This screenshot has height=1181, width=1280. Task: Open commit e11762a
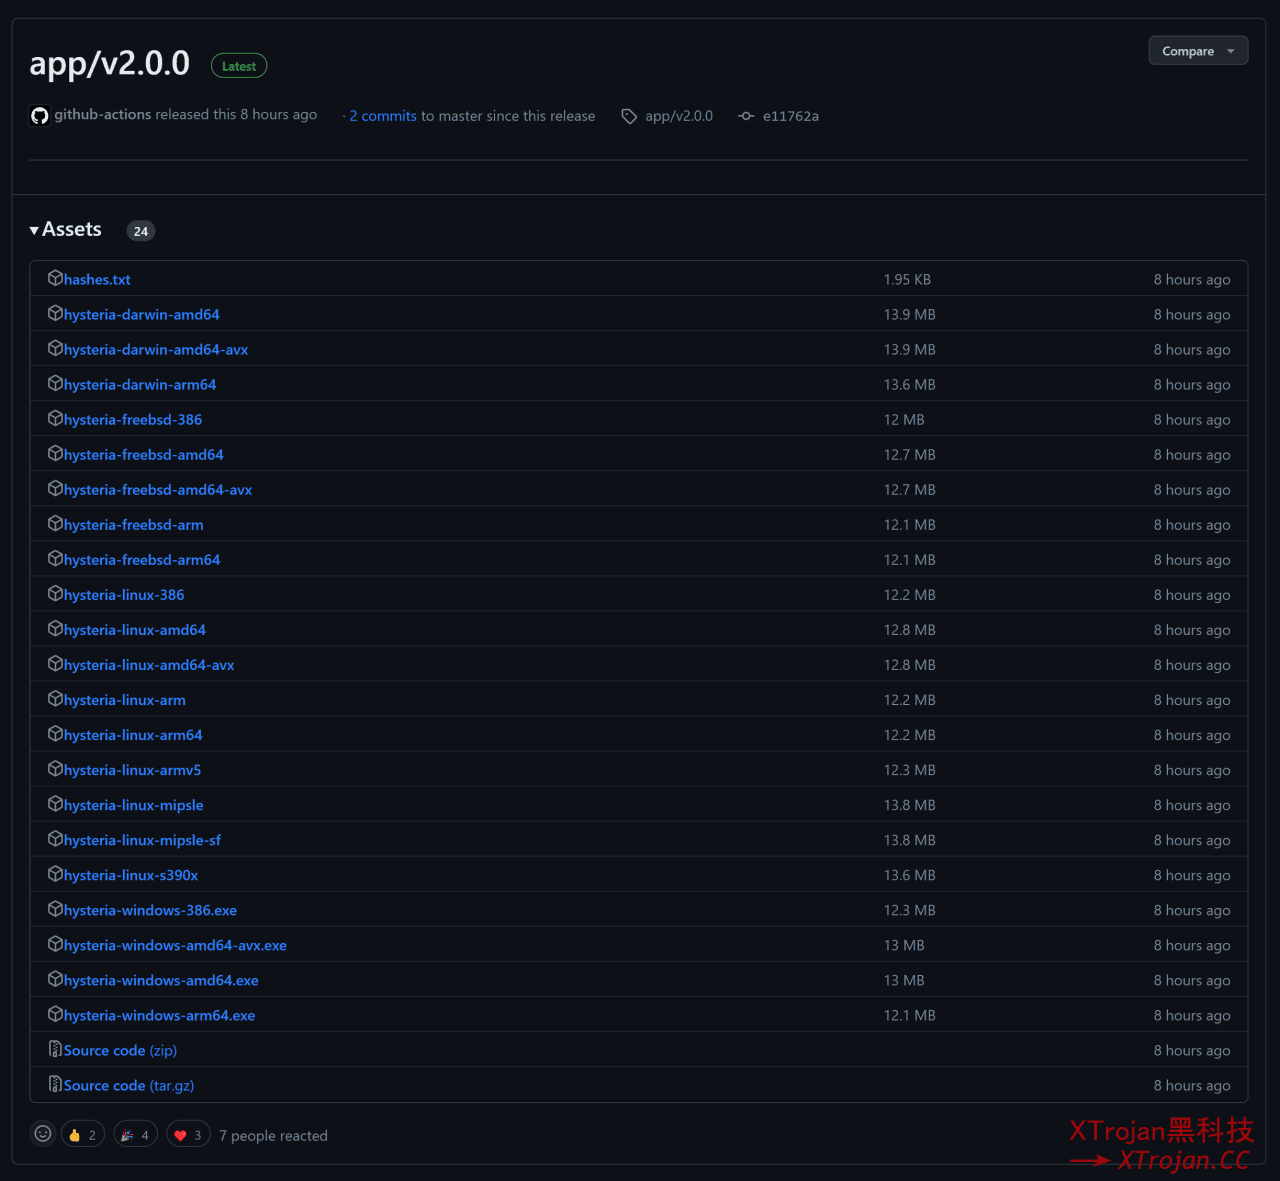[x=790, y=116]
